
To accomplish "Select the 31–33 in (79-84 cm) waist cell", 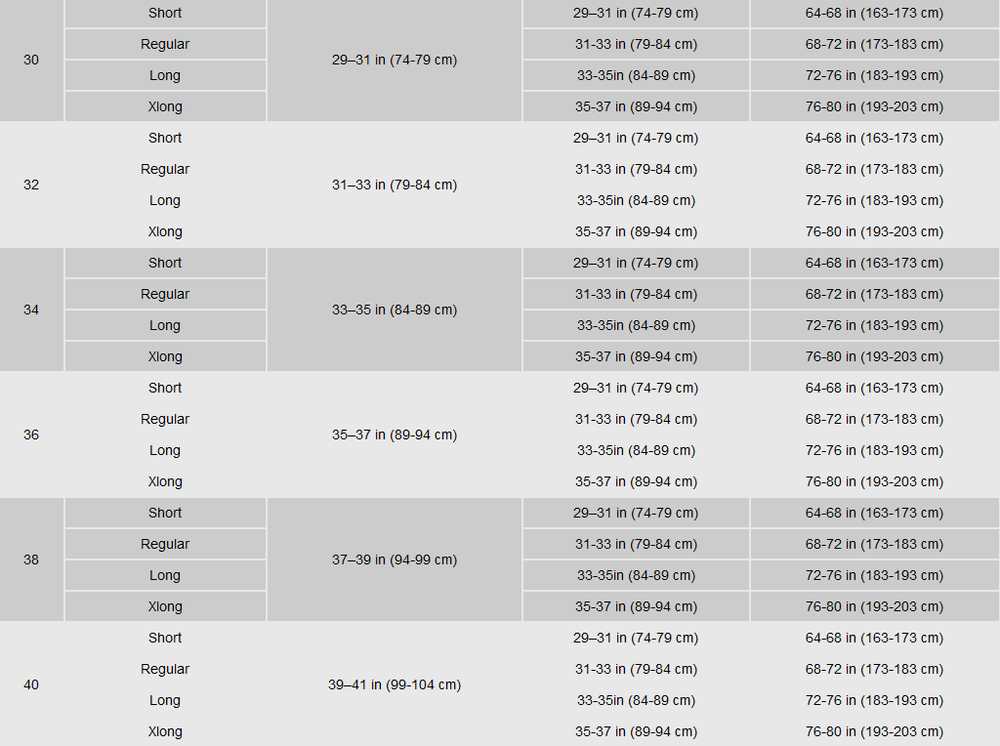I will click(x=394, y=185).
